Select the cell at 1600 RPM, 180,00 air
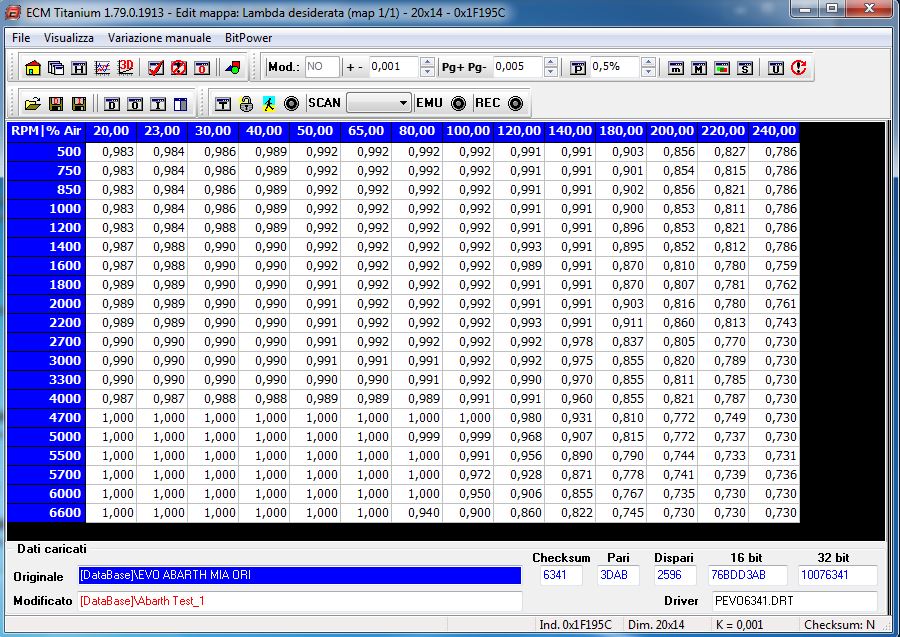The width and height of the screenshot is (900, 637). pos(621,266)
